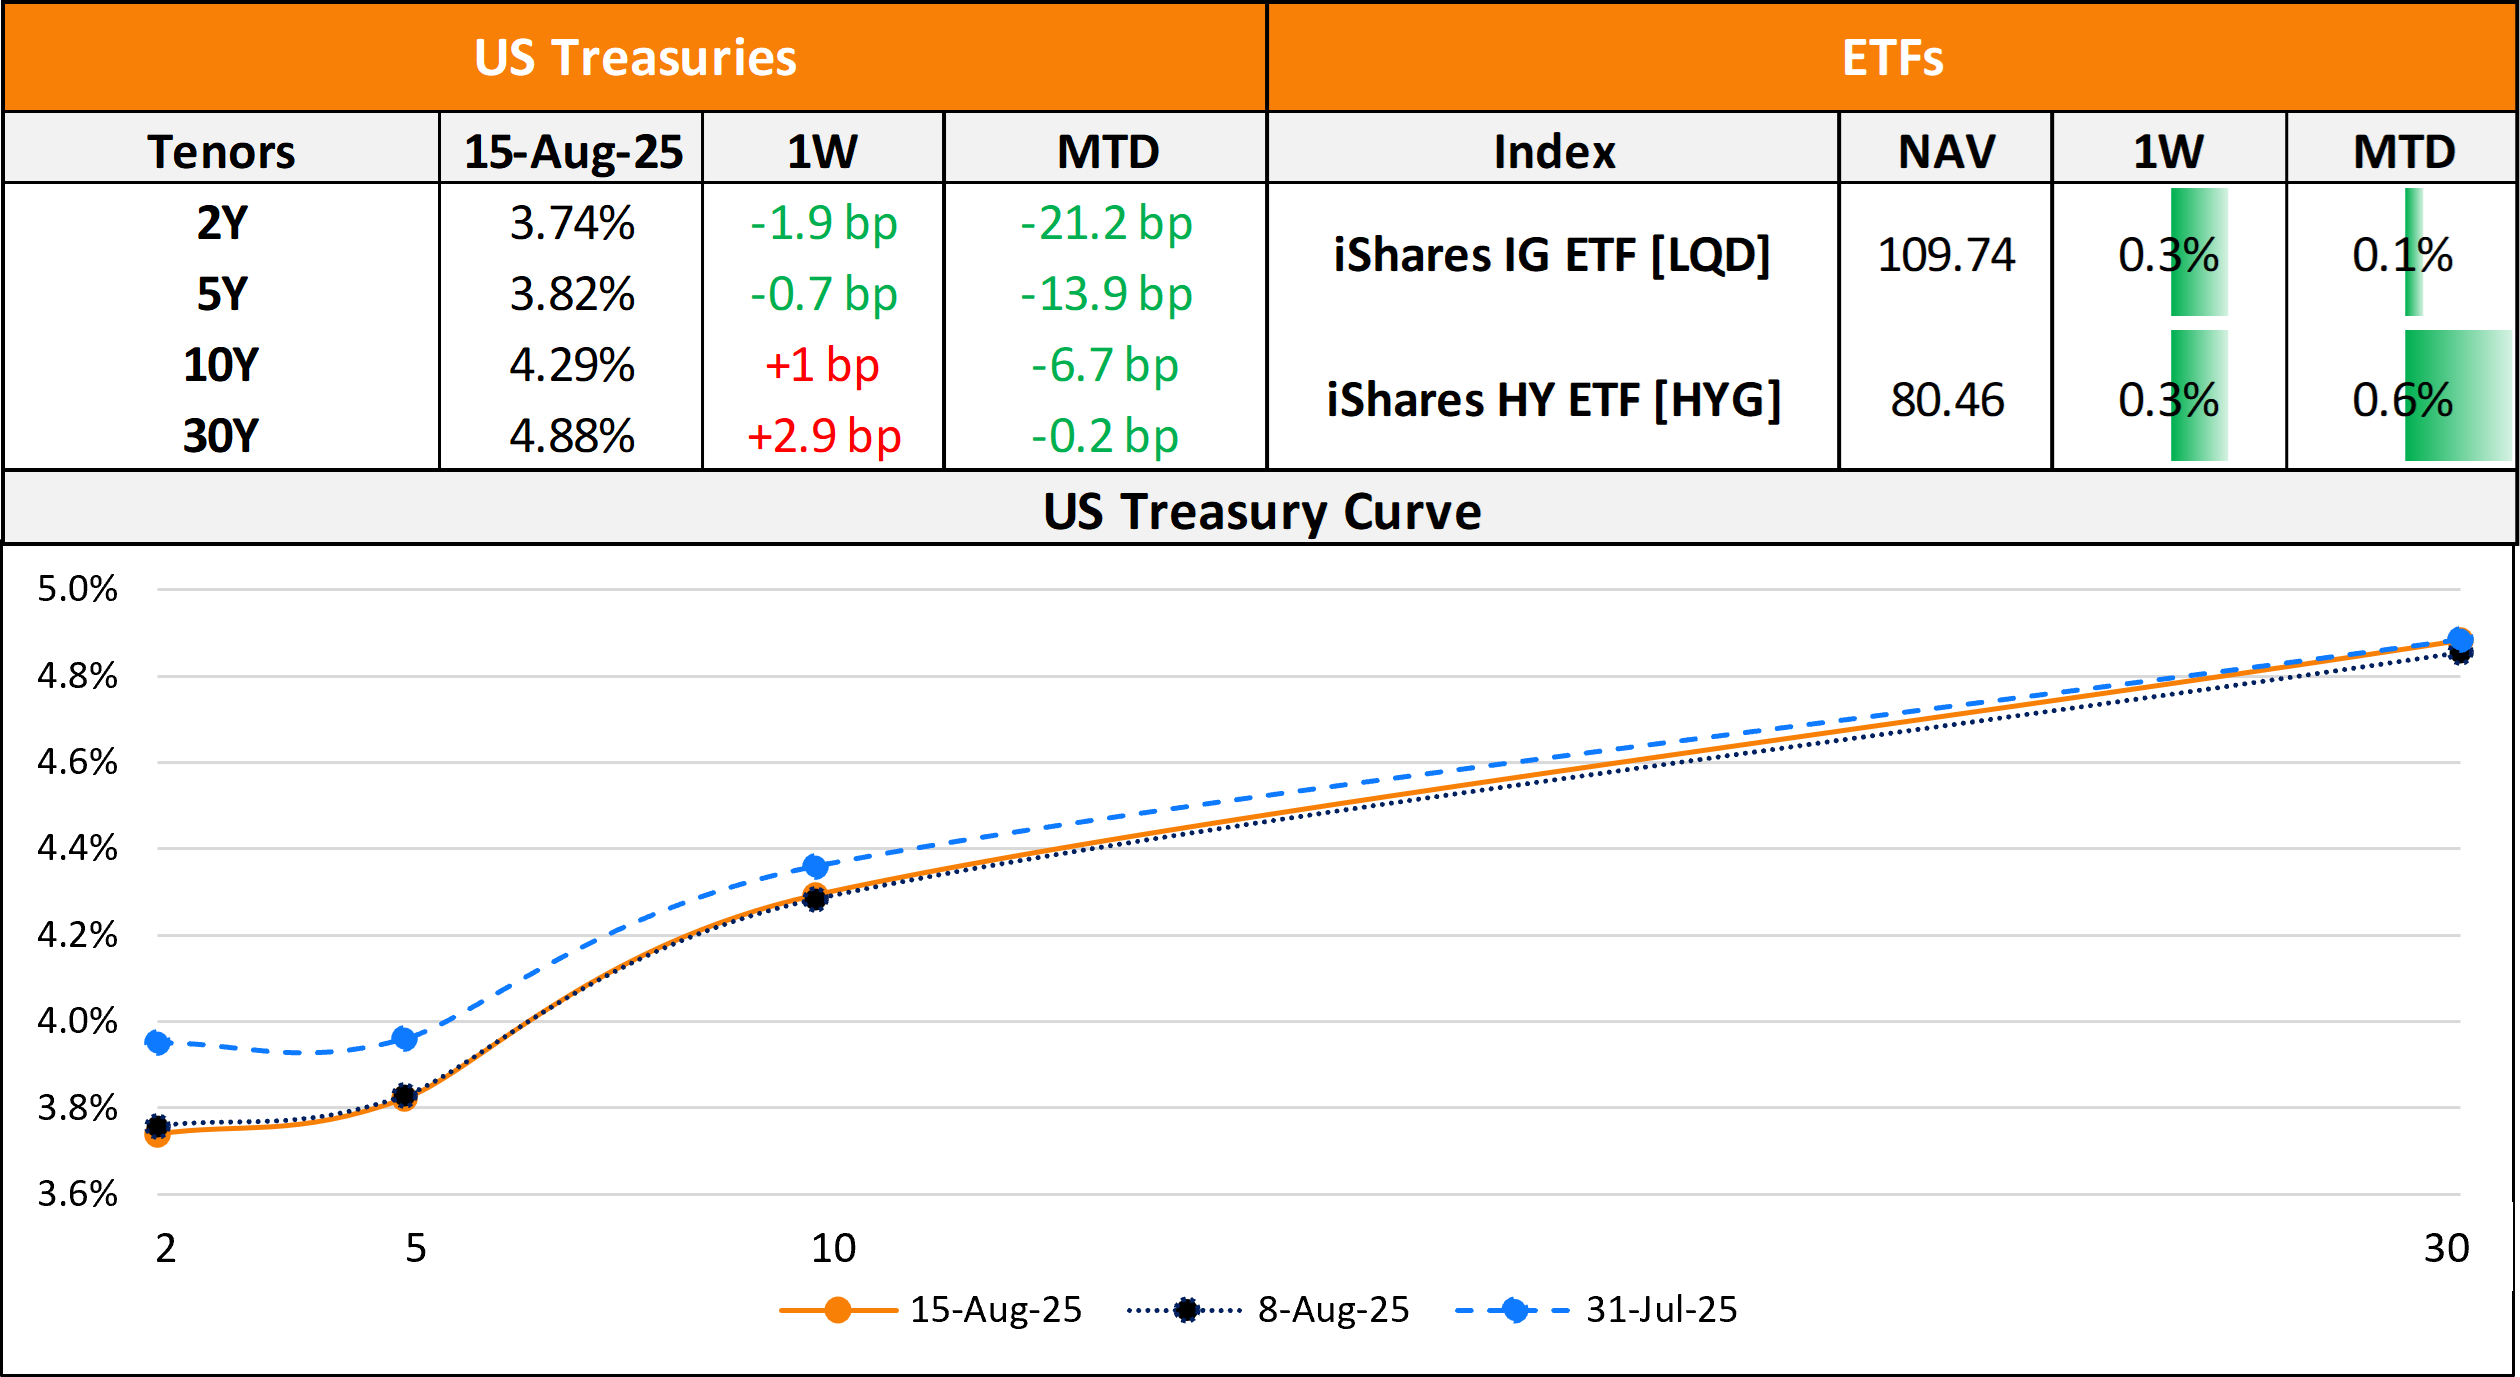Select the NAV column header
Screen dimensions: 2520x1377
[1946, 151]
